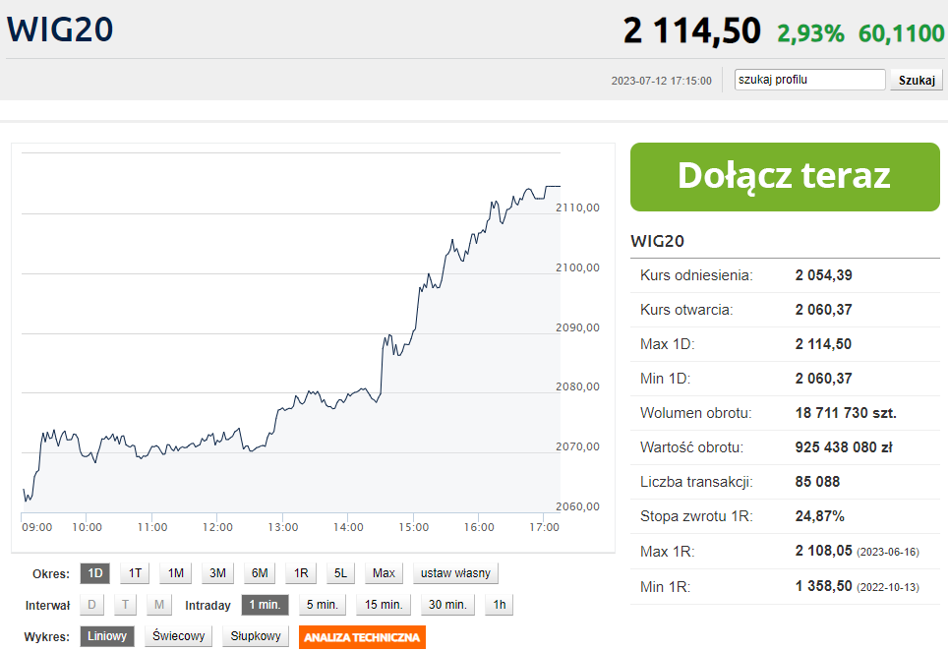Select the D interval button
This screenshot has width=948, height=651.
(x=92, y=604)
